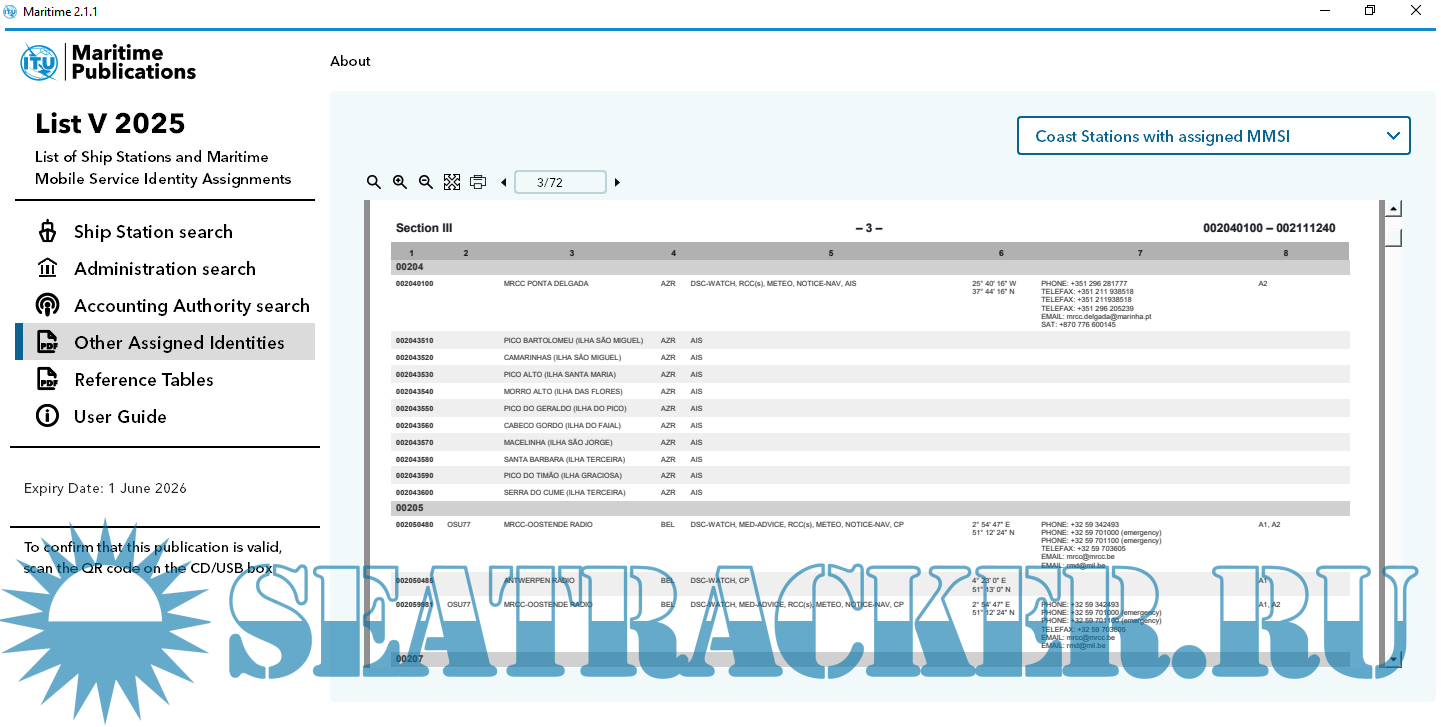Select Accounting Authority search
This screenshot has width=1441, height=727.
click(191, 306)
